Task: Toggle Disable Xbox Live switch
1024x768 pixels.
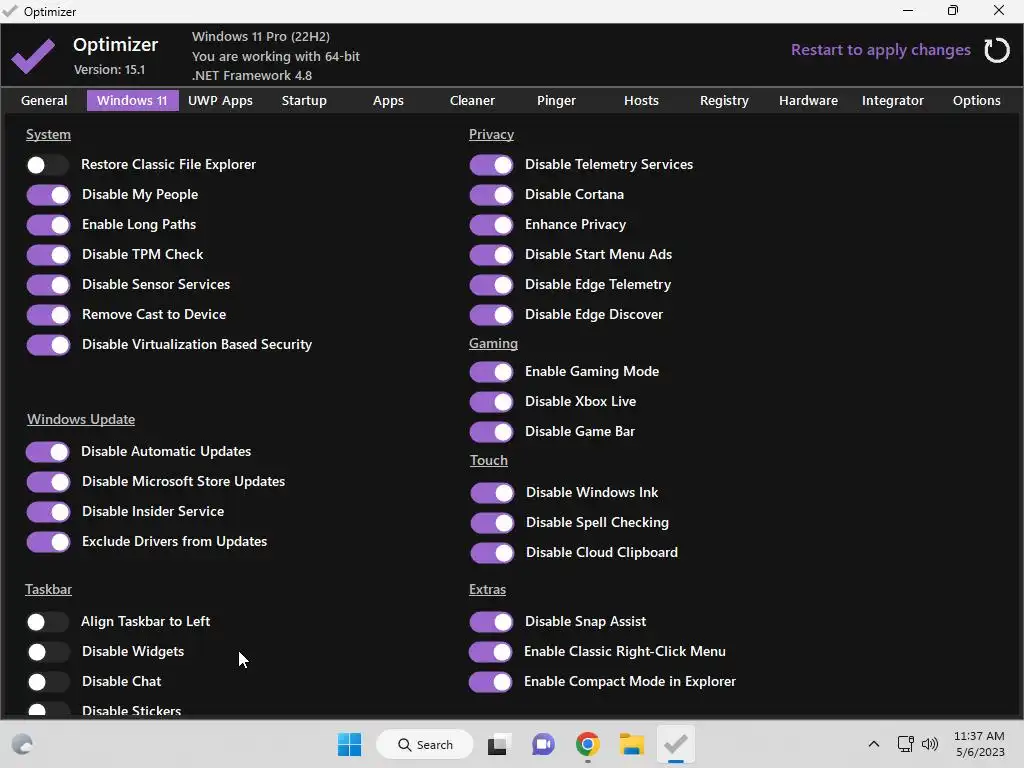Action: tap(491, 402)
